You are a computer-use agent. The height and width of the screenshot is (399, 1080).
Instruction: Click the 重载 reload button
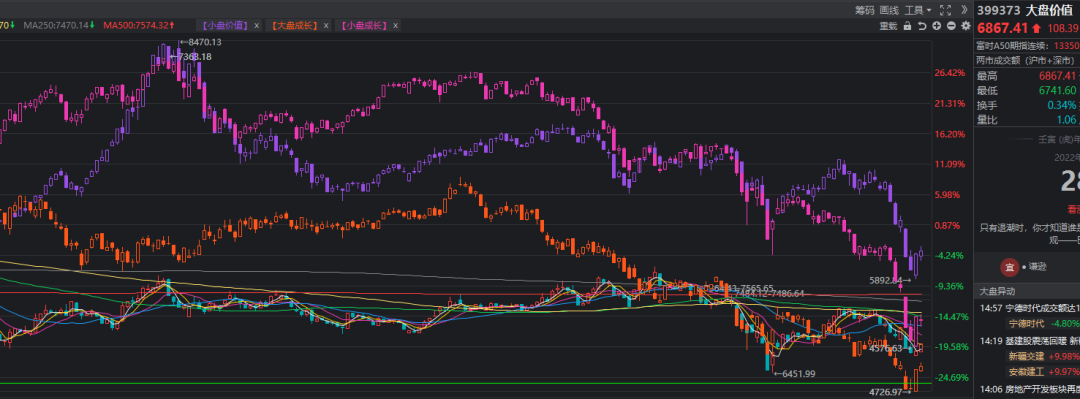coord(888,25)
